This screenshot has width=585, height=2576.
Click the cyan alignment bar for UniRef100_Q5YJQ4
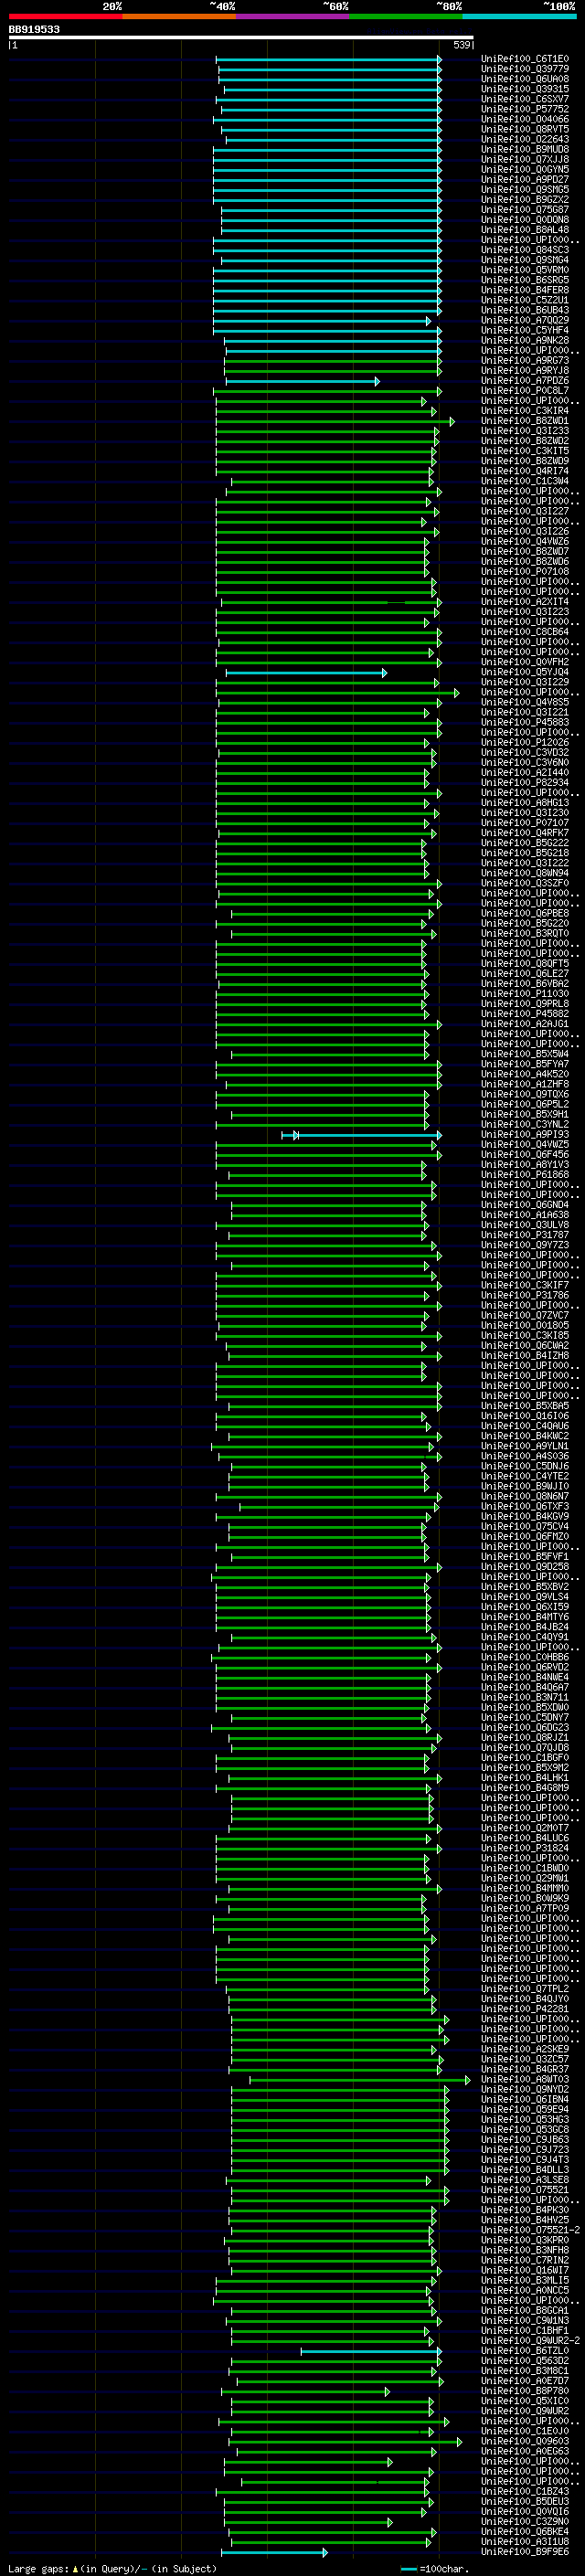point(306,673)
